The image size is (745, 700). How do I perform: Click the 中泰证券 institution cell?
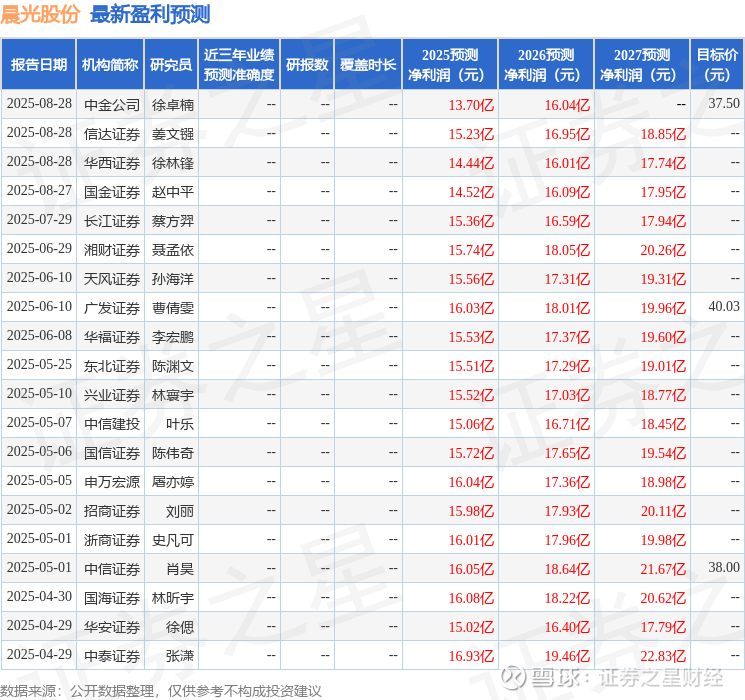(112, 656)
